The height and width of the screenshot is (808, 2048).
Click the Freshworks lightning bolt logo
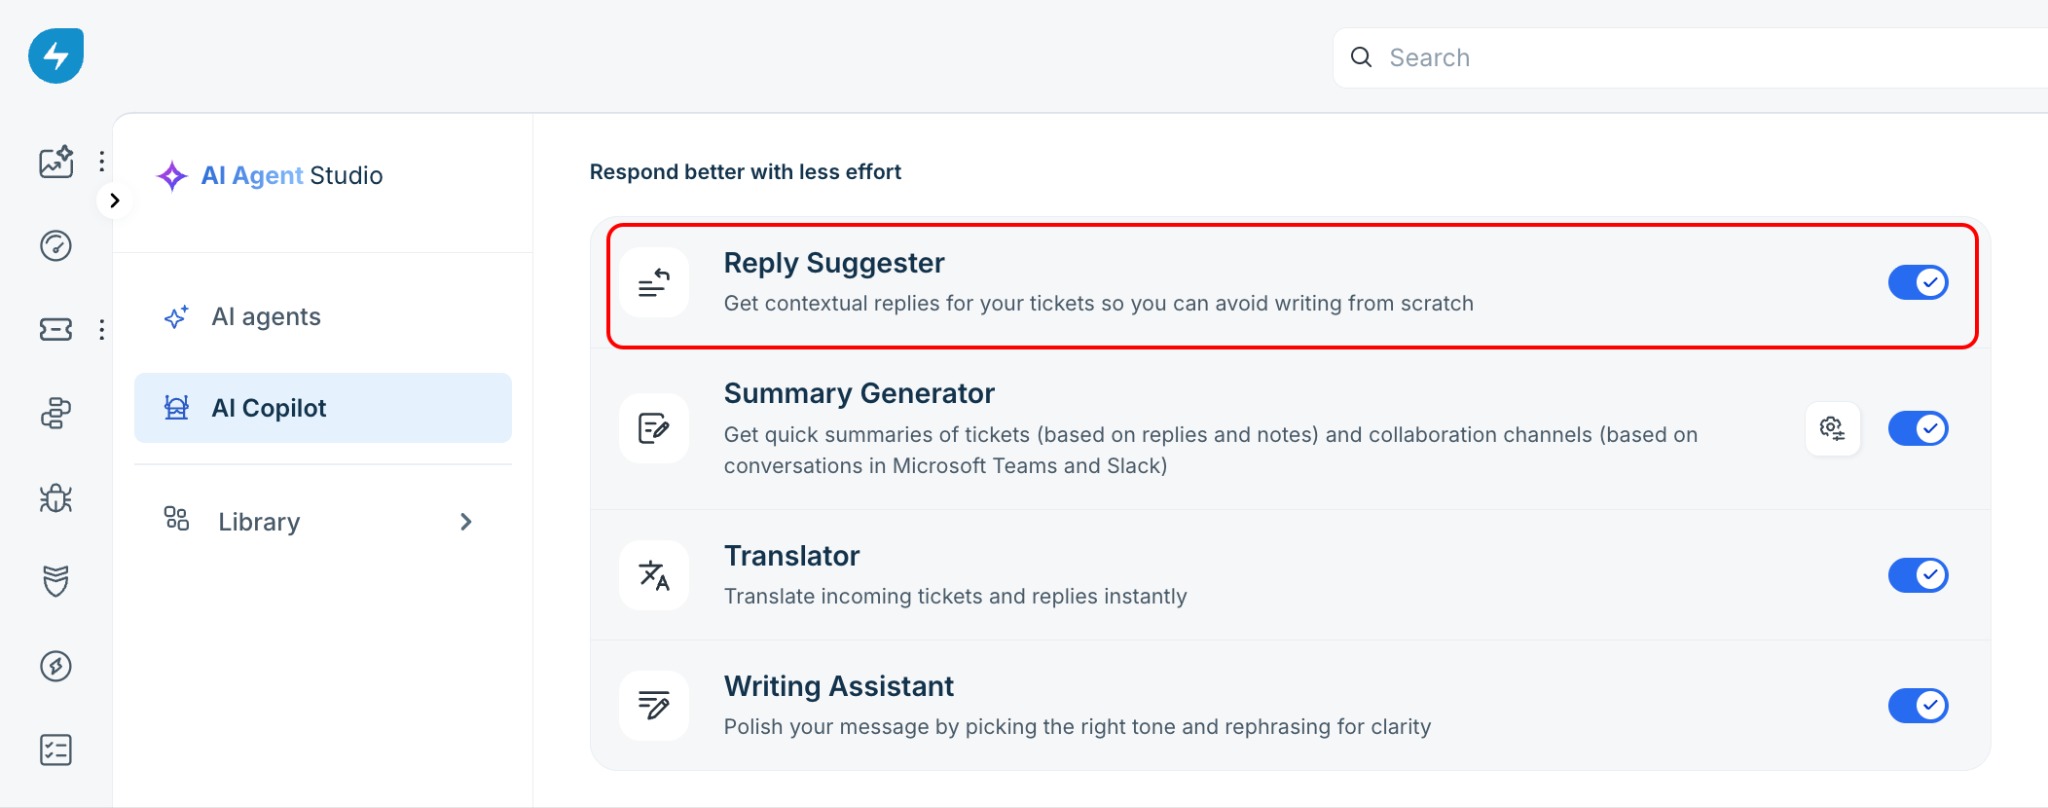pos(56,56)
